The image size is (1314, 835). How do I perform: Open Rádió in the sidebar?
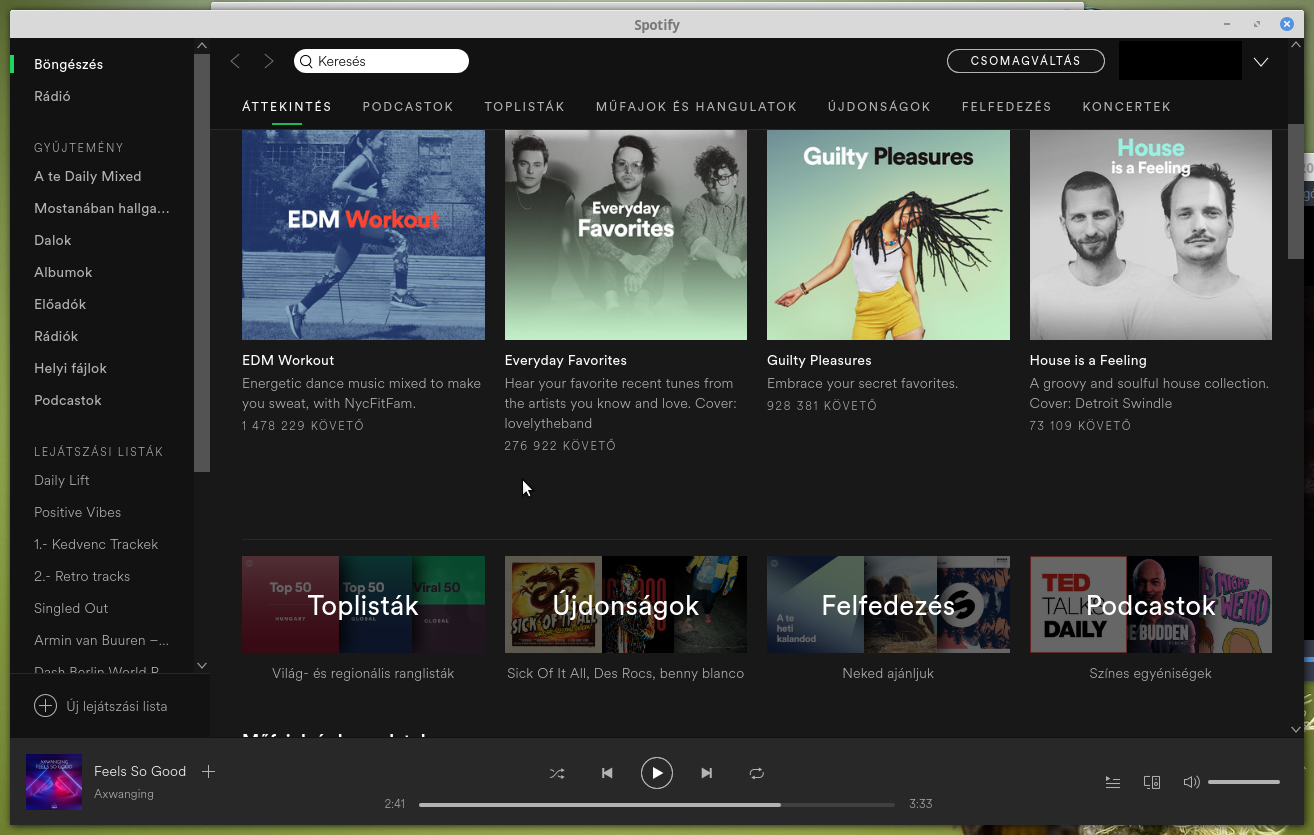click(x=52, y=96)
